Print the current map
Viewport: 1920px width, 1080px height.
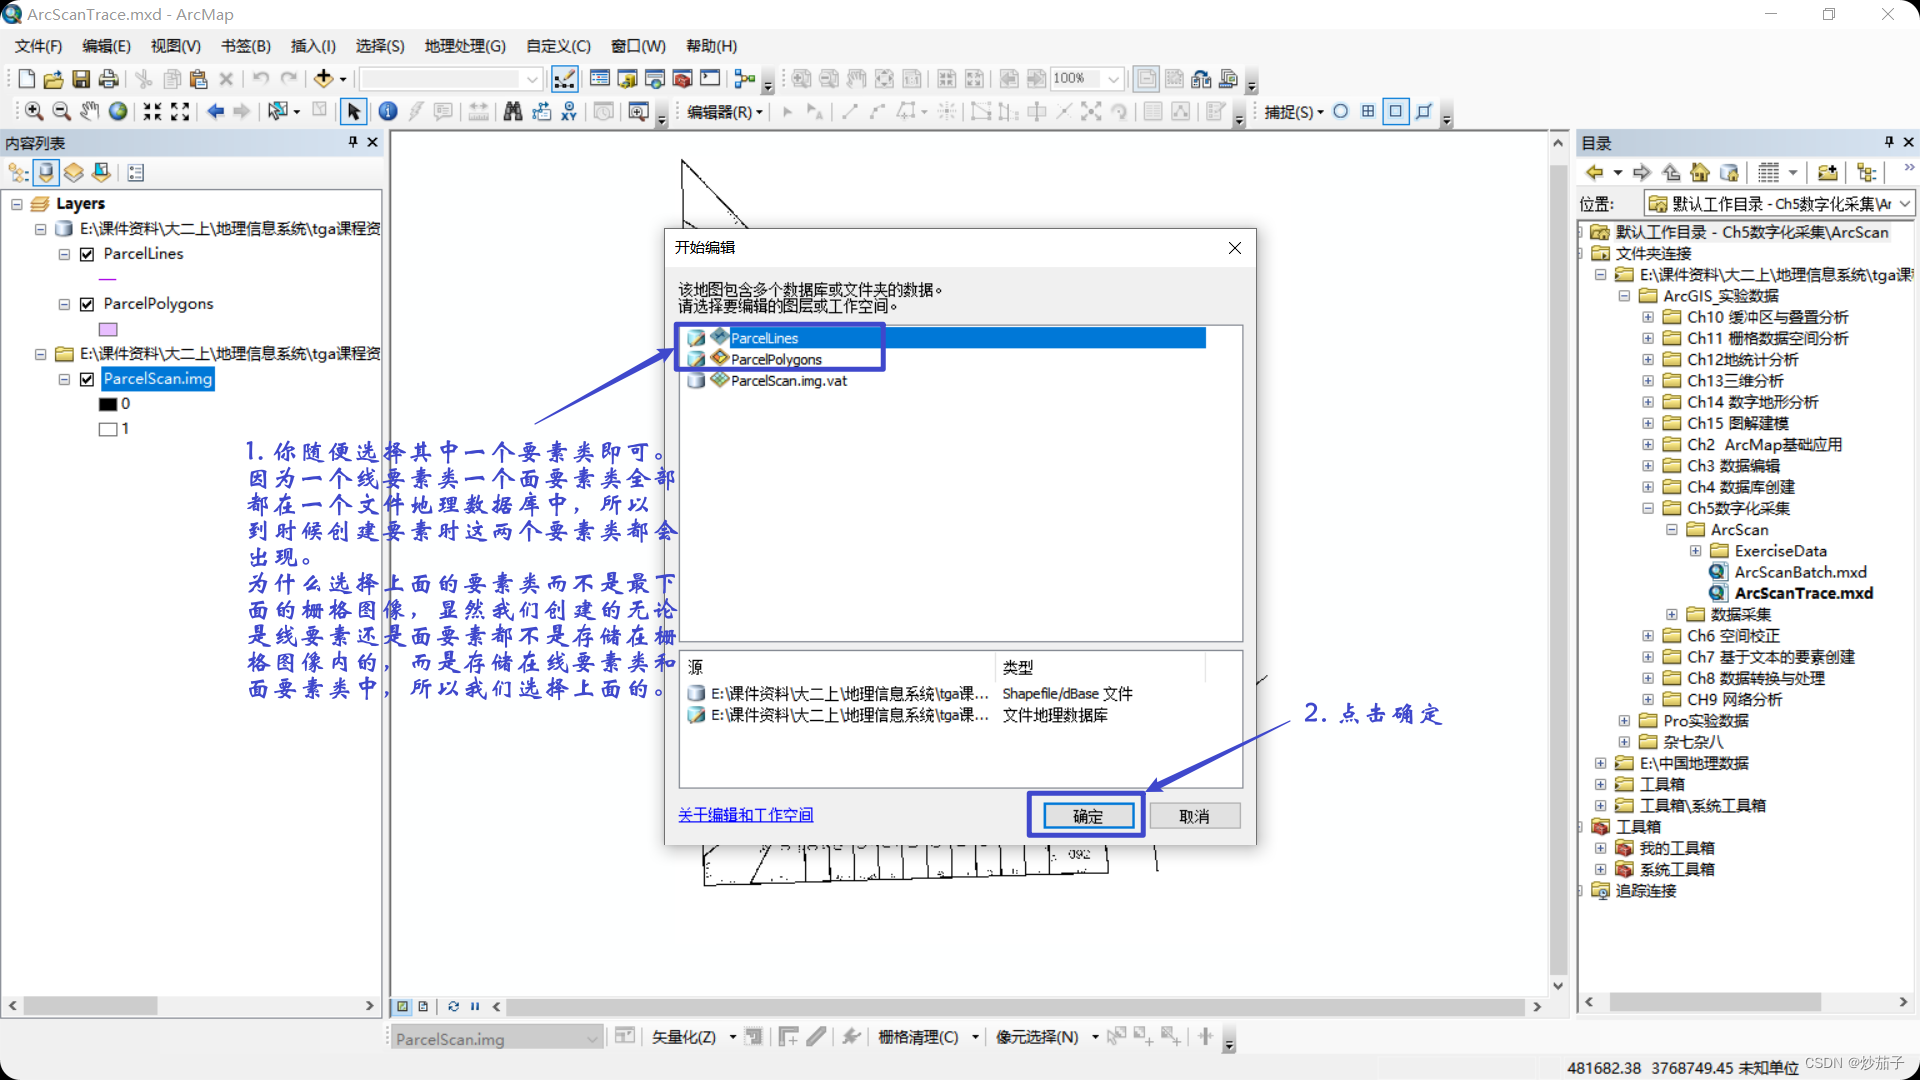(109, 79)
